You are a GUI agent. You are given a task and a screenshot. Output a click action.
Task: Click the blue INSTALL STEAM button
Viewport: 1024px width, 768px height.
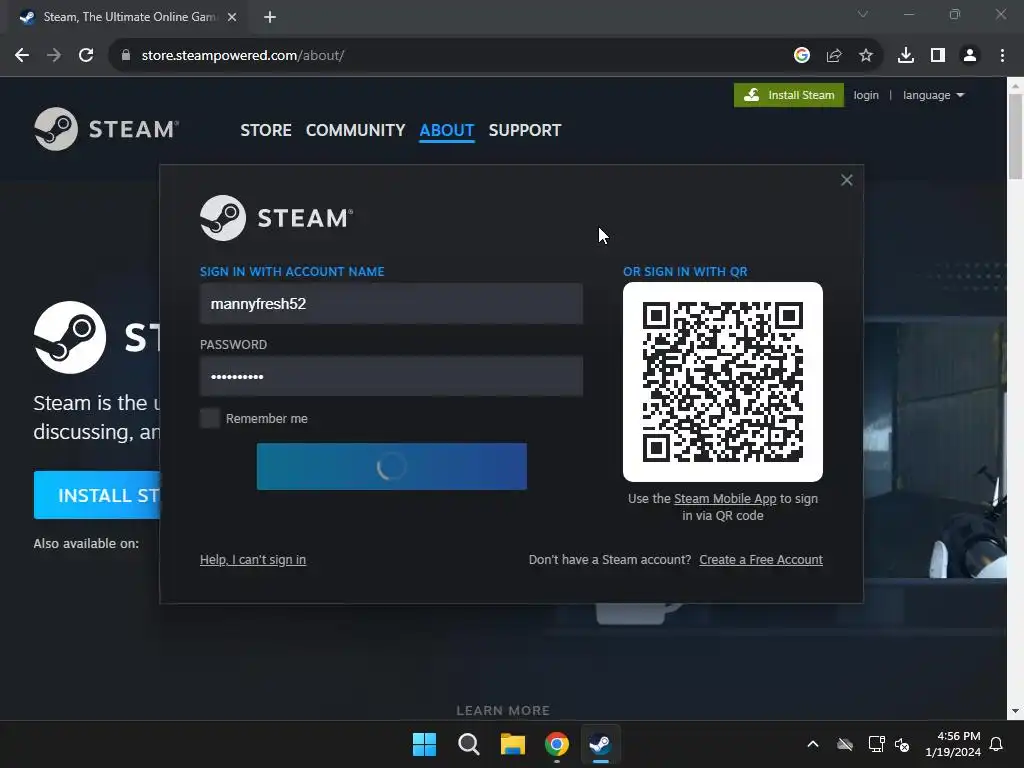coord(97,495)
